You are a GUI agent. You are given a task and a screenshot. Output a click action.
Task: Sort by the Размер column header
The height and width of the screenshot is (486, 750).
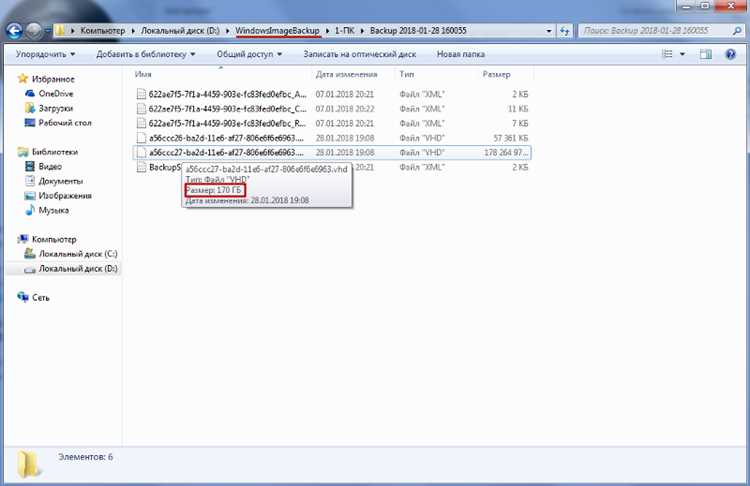coord(496,75)
